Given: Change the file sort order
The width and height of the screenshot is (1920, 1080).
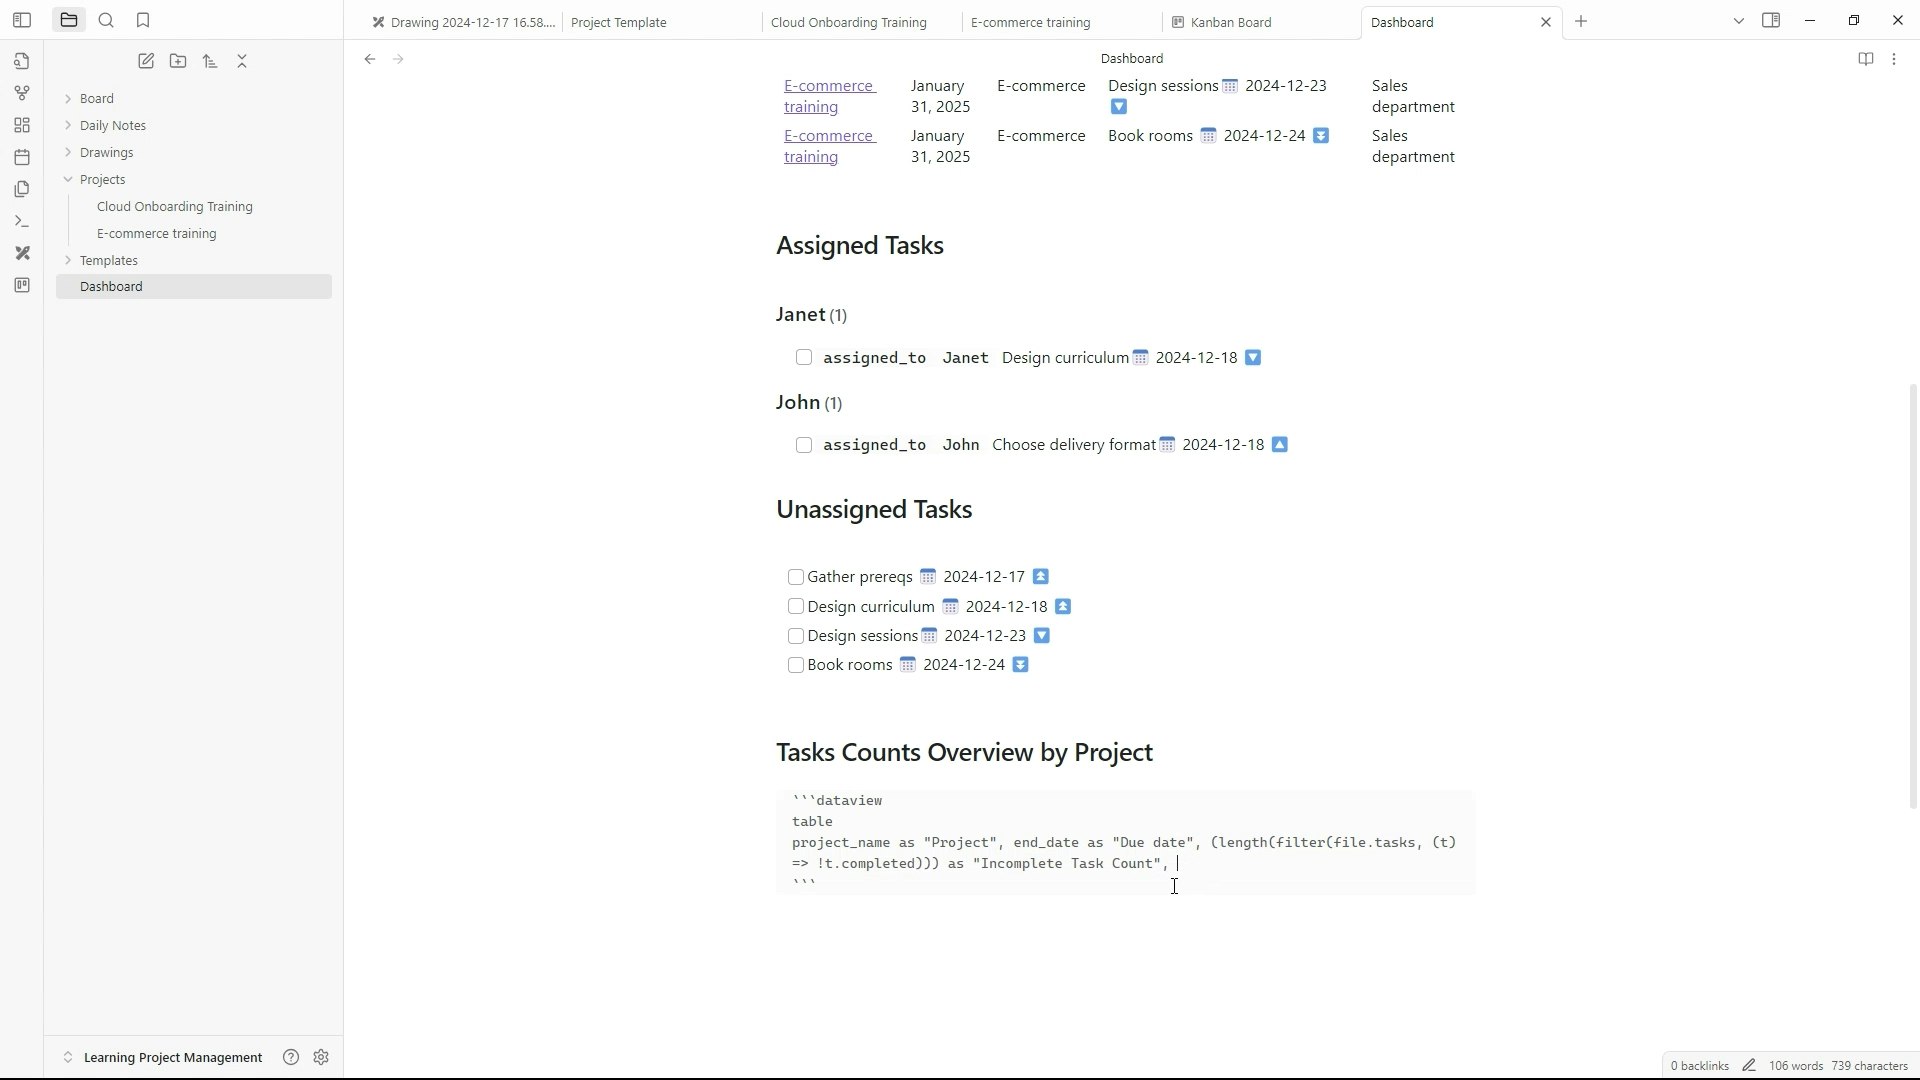Looking at the screenshot, I should tap(210, 61).
